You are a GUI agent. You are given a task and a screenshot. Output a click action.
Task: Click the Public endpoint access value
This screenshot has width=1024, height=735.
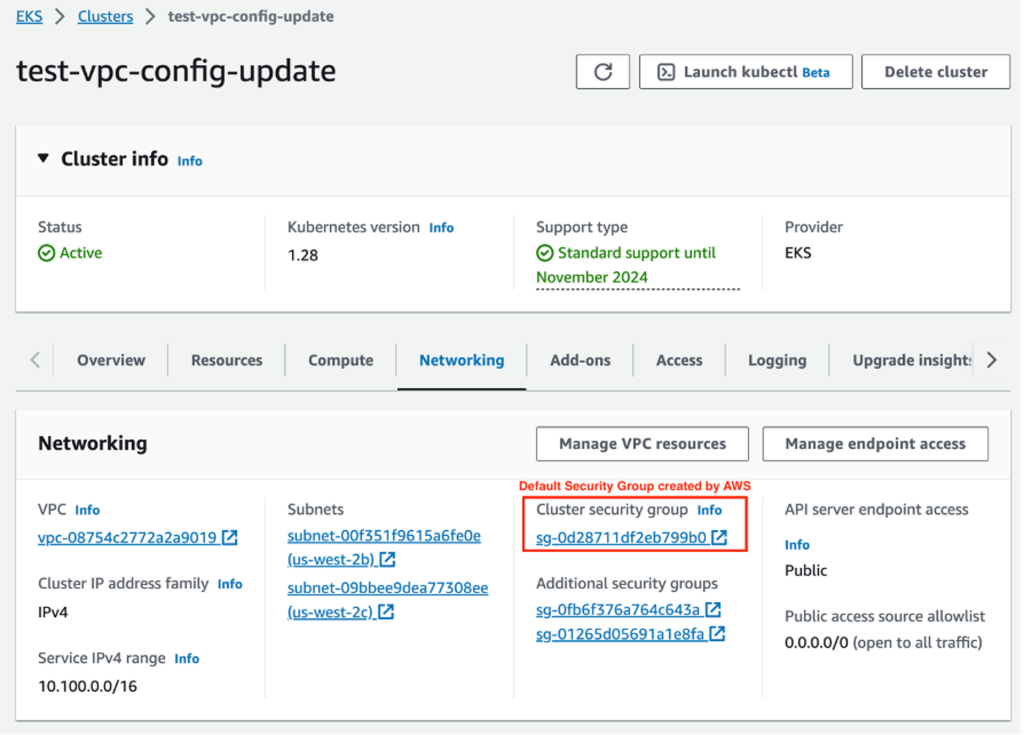(806, 570)
